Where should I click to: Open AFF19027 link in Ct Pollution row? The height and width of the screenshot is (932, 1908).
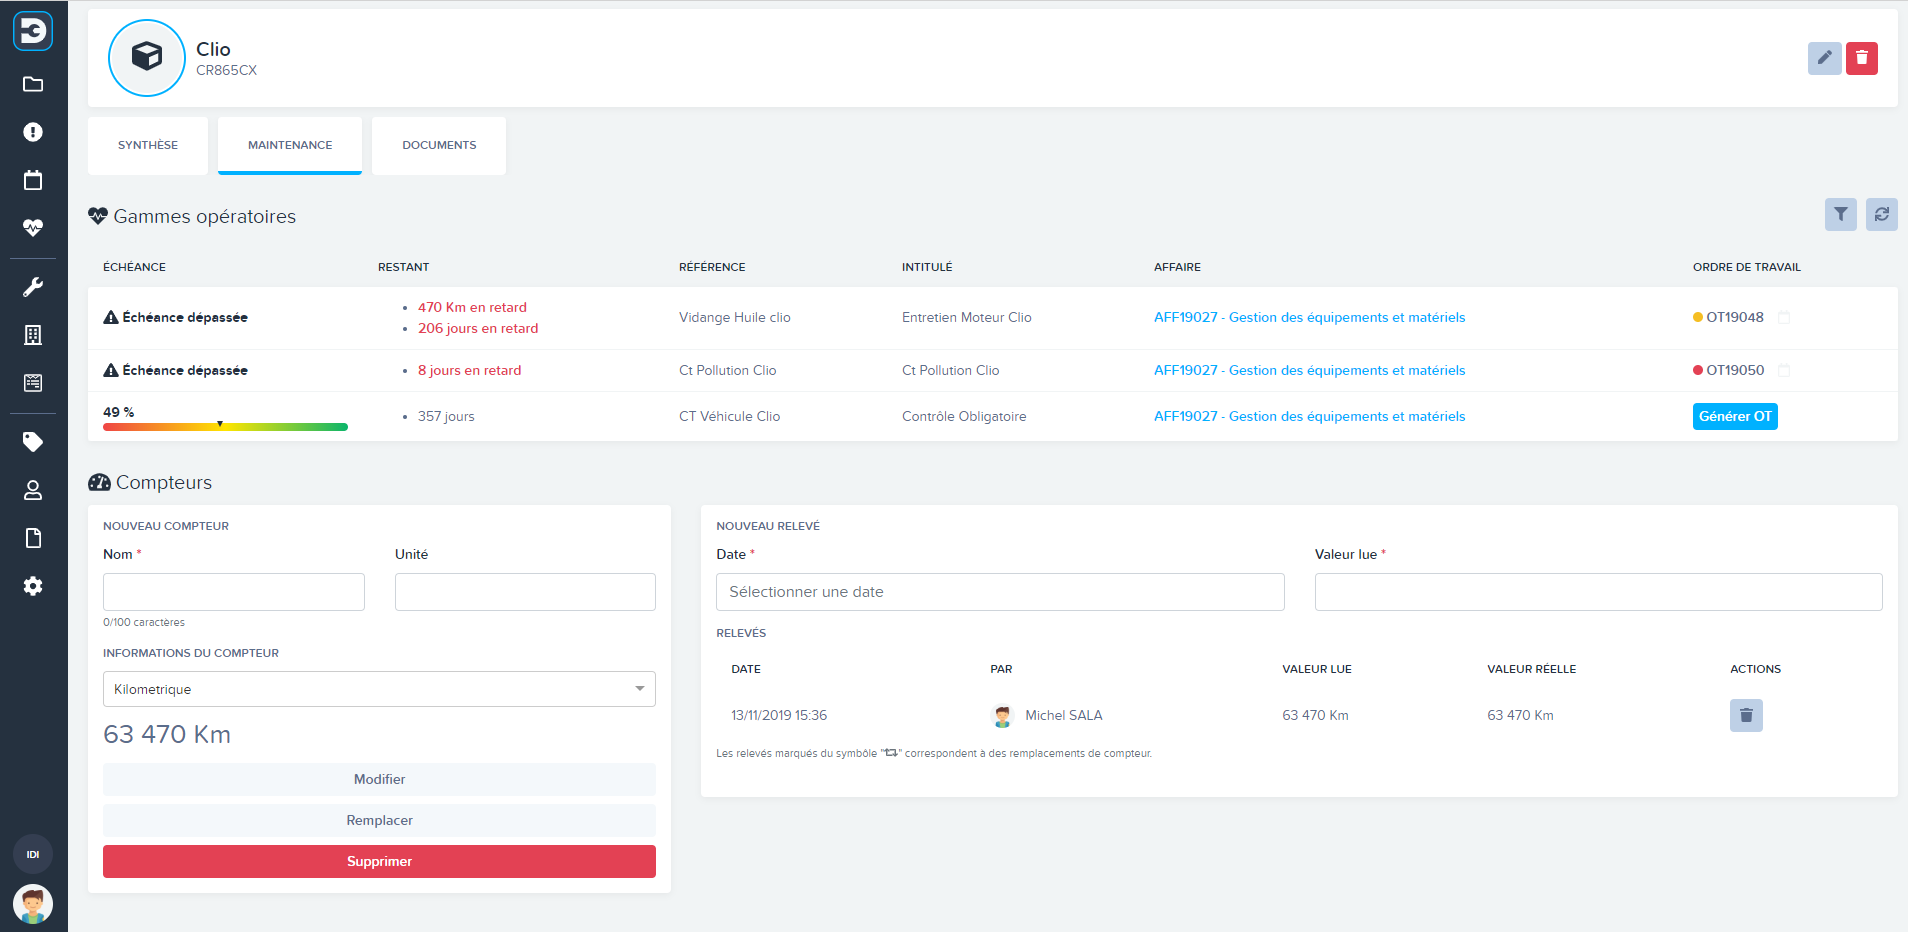1309,370
